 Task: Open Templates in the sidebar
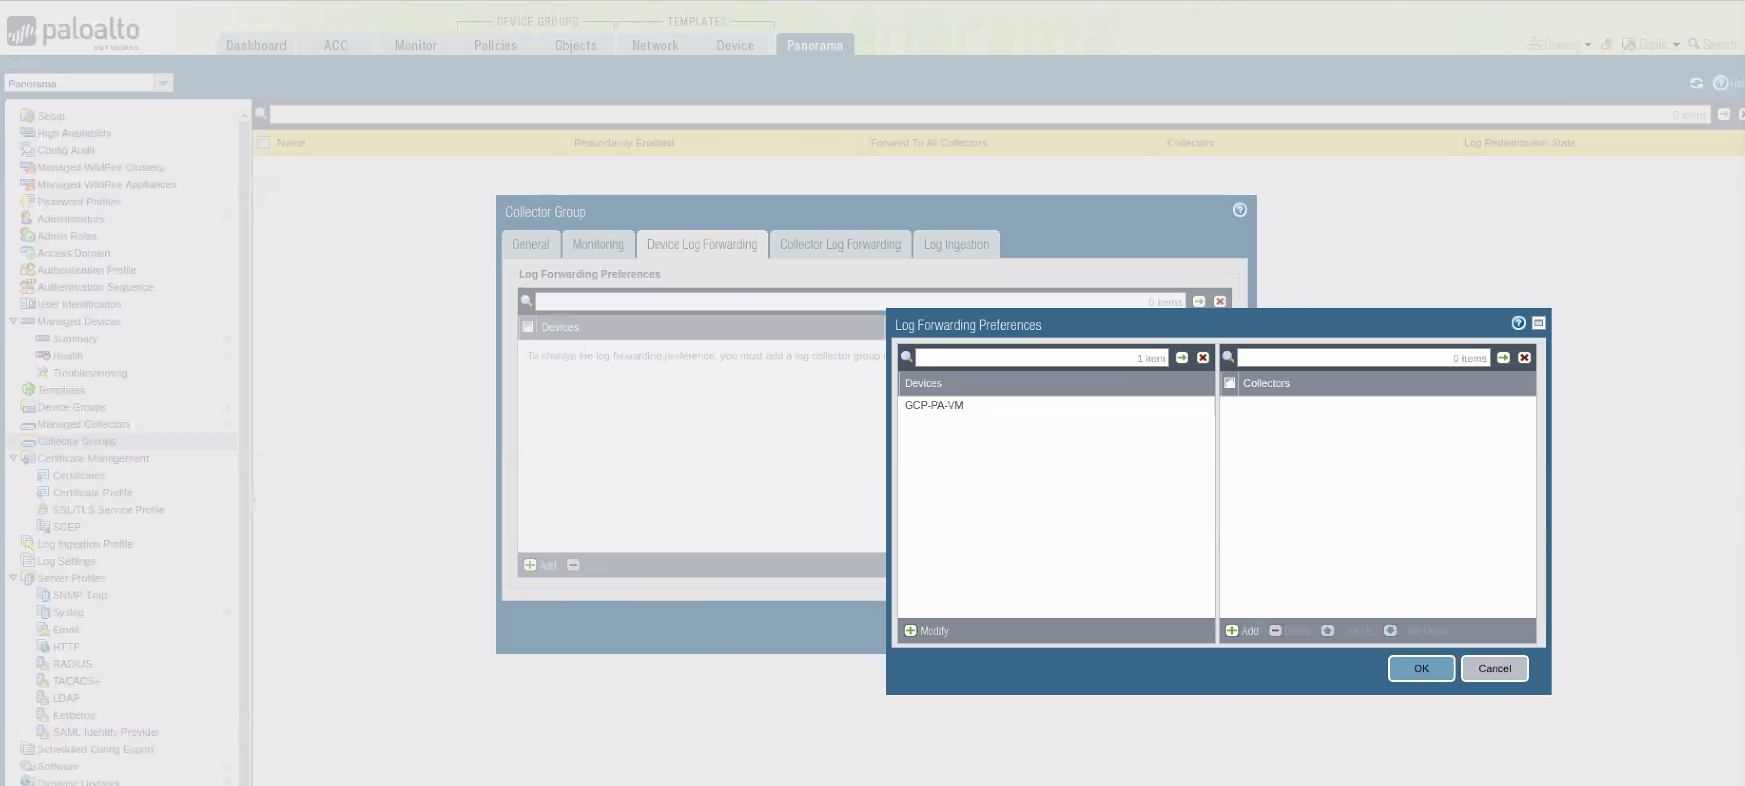click(x=61, y=390)
